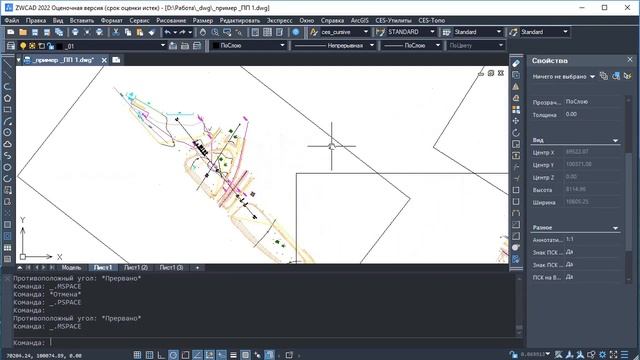The height and width of the screenshot is (360, 640).
Task: Toggle layer on/off lightbulb icon
Action: 23,46
